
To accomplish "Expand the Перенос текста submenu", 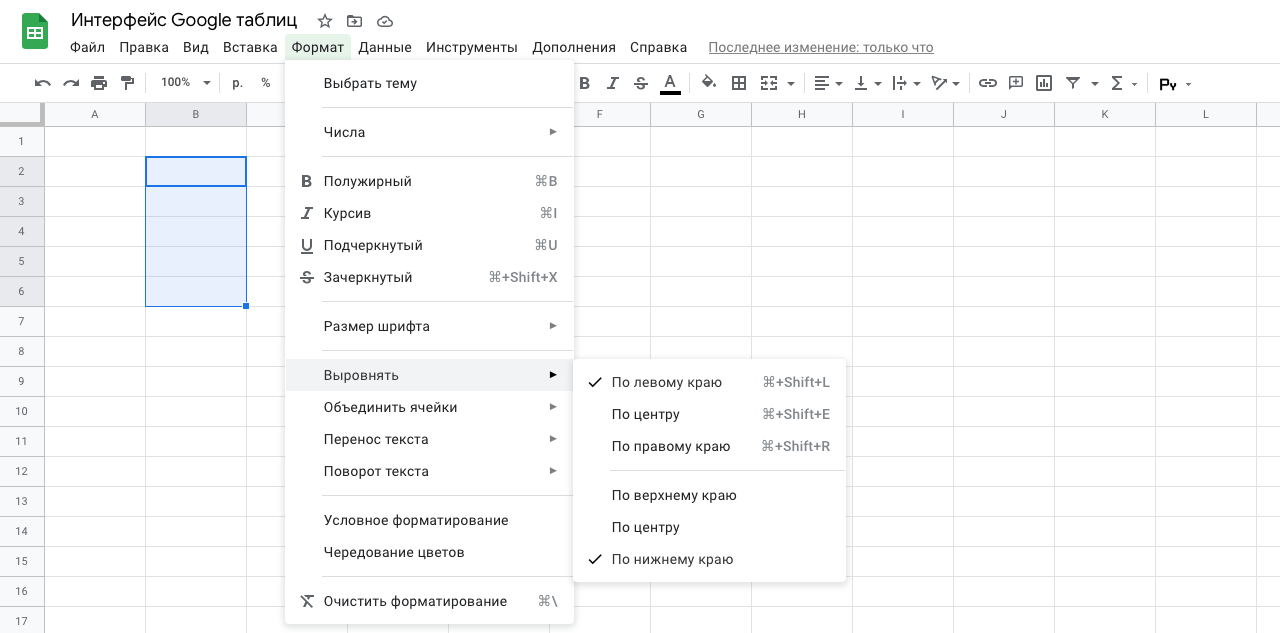I will 429,439.
